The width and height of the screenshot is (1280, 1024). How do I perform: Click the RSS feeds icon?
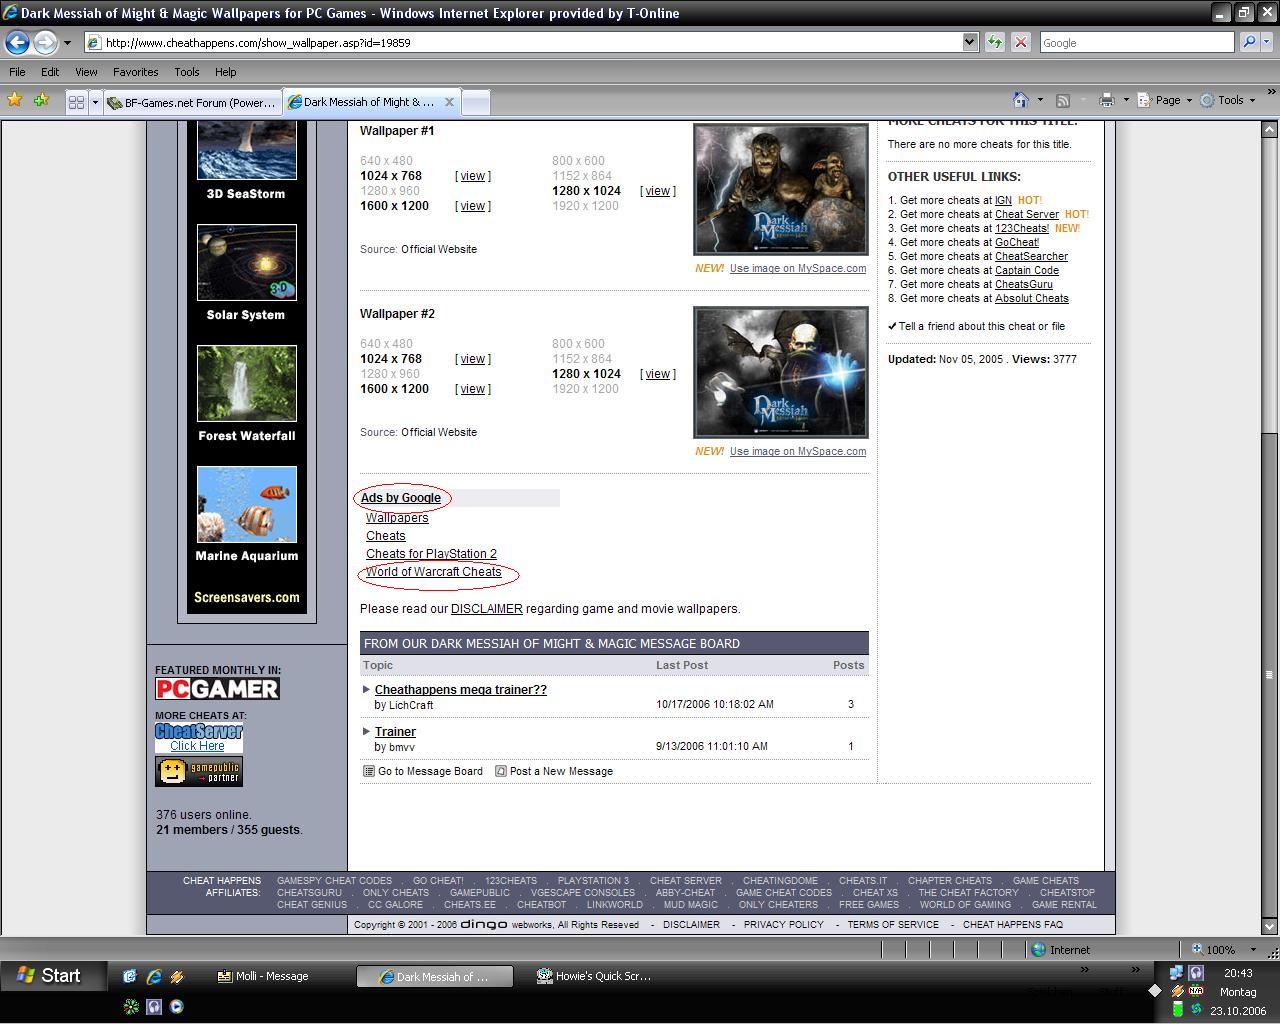1063,100
